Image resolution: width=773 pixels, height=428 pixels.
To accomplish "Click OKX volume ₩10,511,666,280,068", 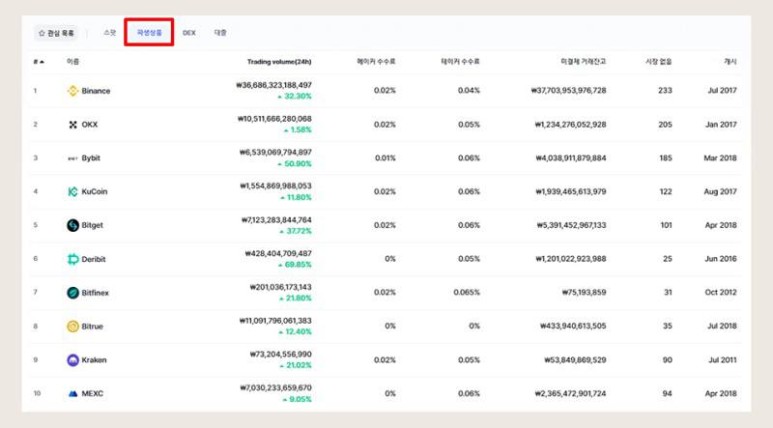I will click(x=275, y=119).
